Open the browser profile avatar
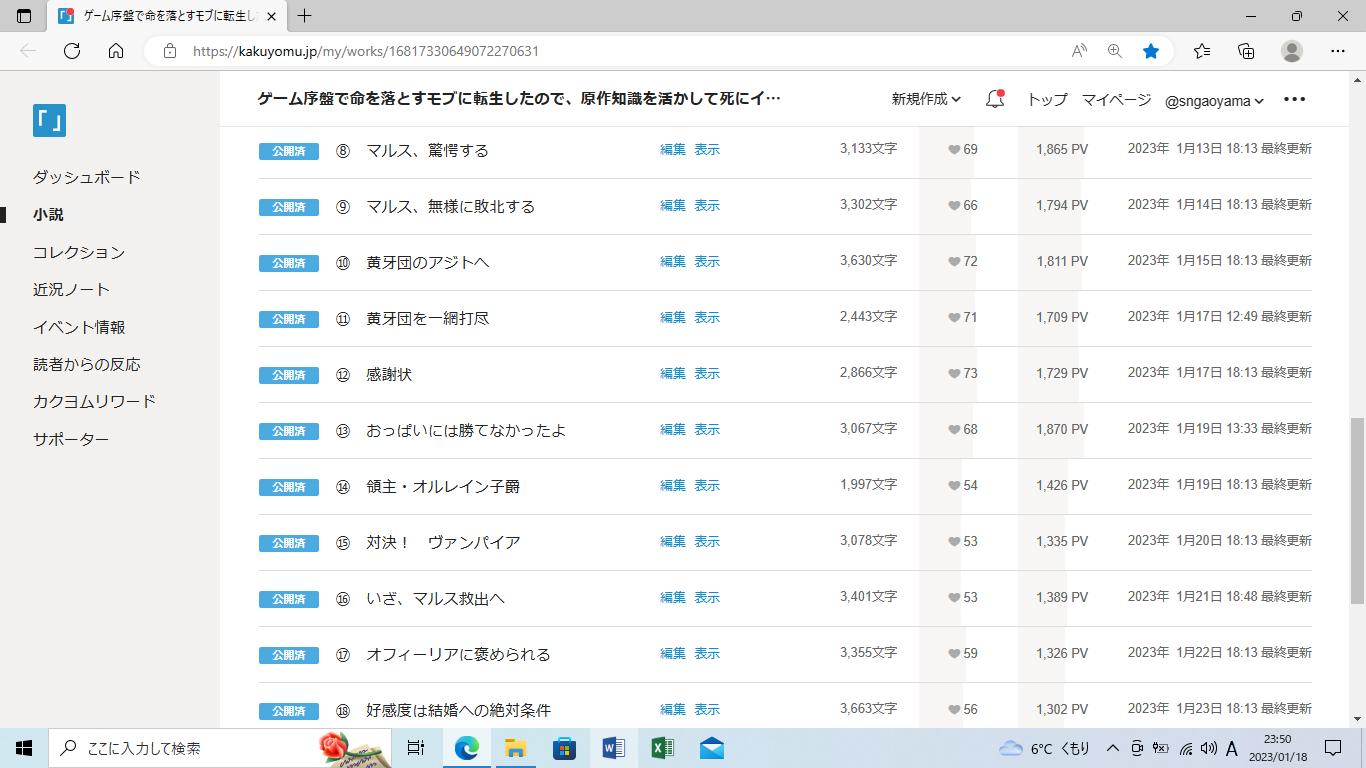The width and height of the screenshot is (1366, 768). coord(1292,51)
